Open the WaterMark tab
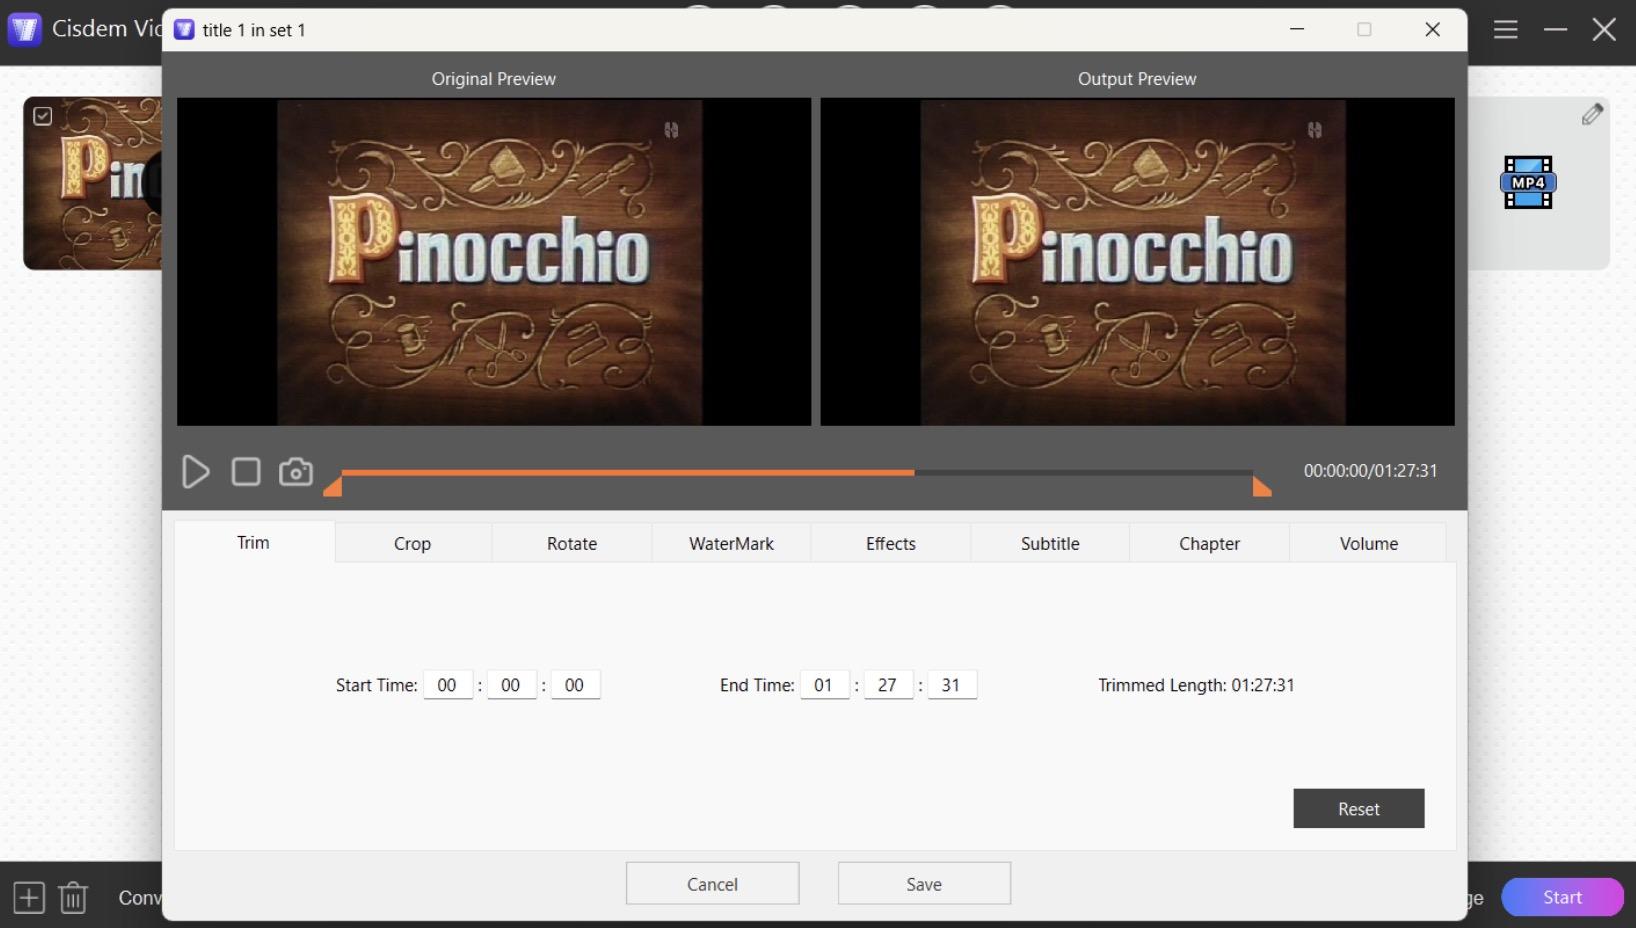This screenshot has width=1636, height=928. tap(731, 543)
